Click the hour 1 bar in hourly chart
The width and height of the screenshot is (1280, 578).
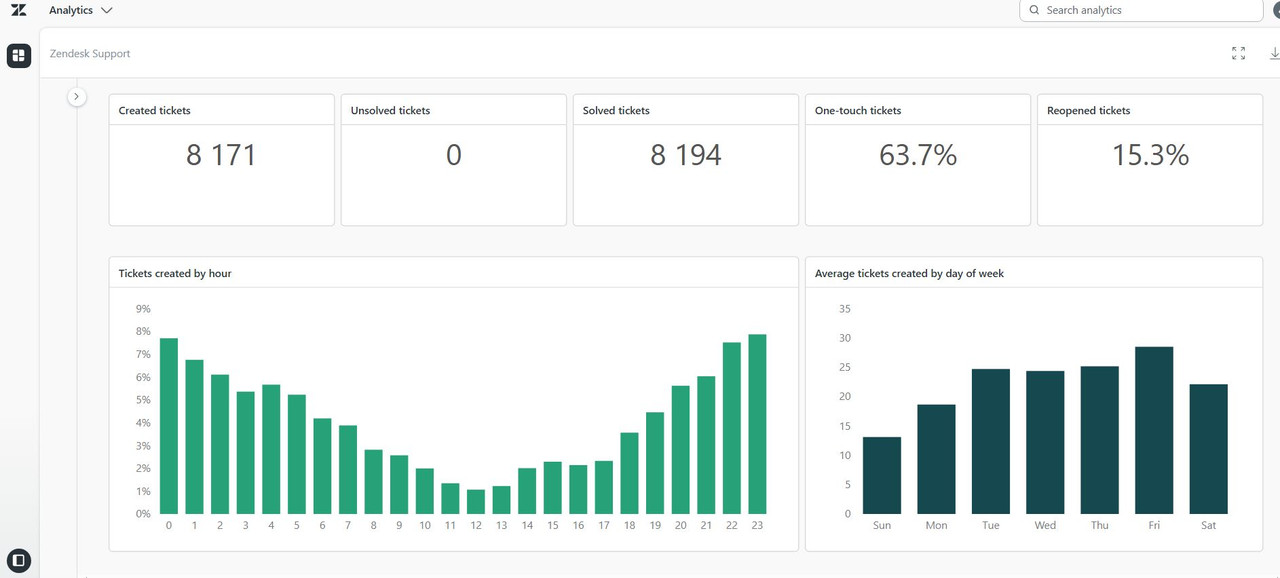pyautogui.click(x=194, y=437)
